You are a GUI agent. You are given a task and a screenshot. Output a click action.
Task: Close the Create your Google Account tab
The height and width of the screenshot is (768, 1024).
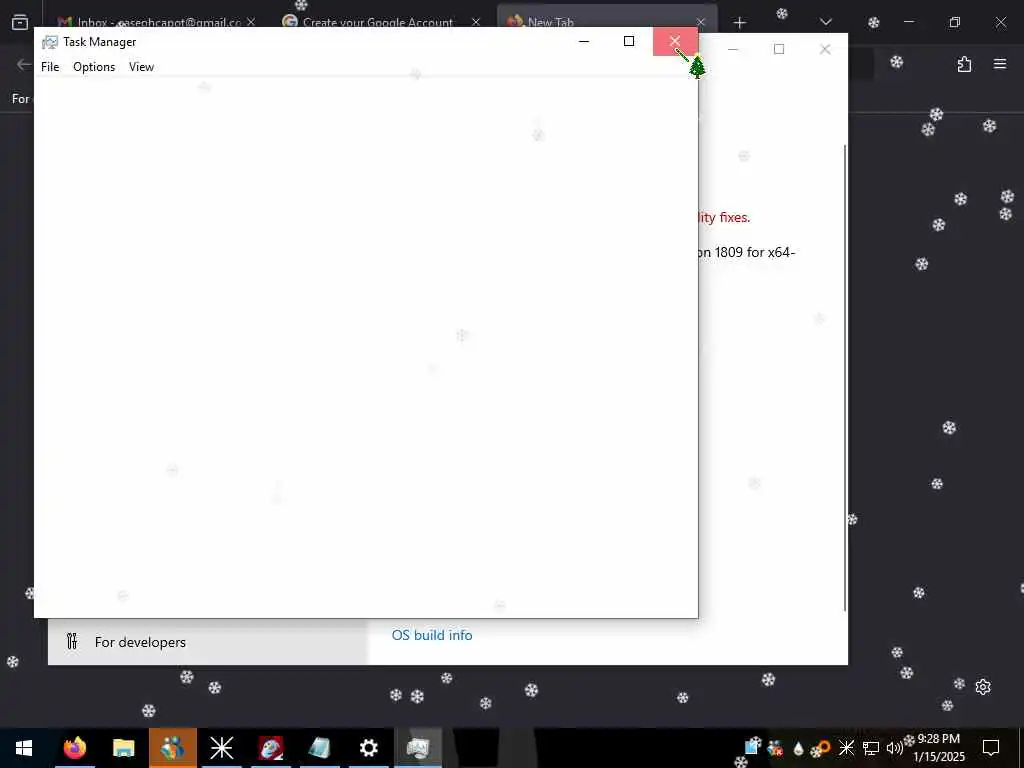click(476, 22)
